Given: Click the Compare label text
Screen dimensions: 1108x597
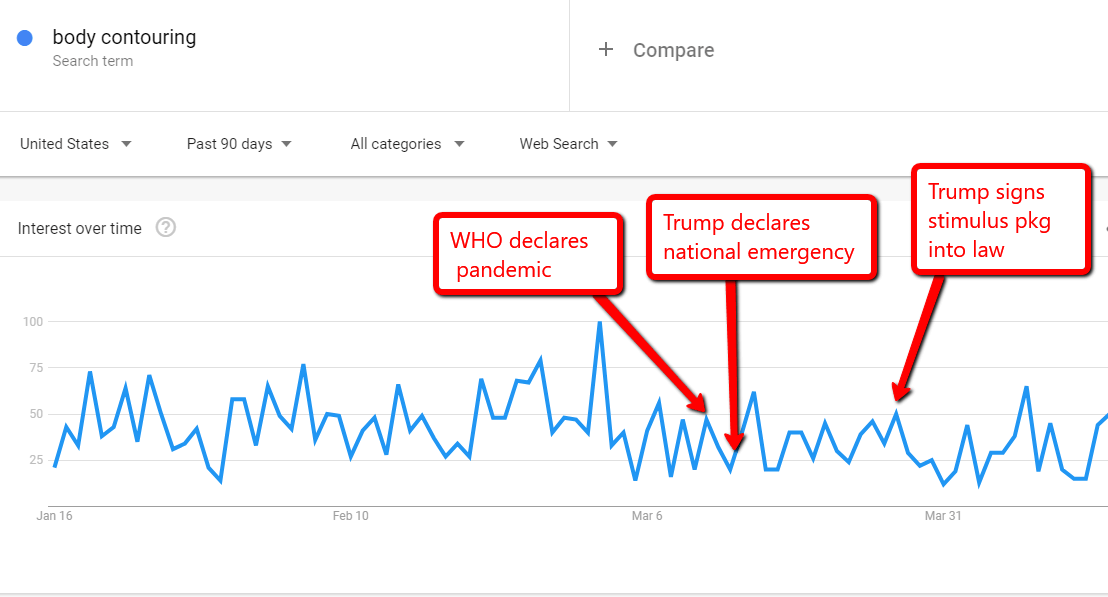Looking at the screenshot, I should click(x=673, y=50).
